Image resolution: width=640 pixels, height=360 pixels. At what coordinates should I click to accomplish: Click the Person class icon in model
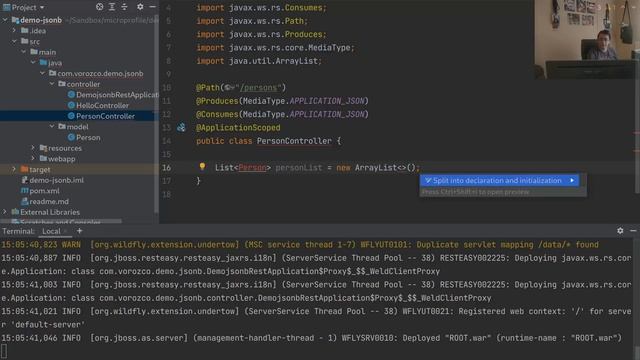(x=71, y=138)
